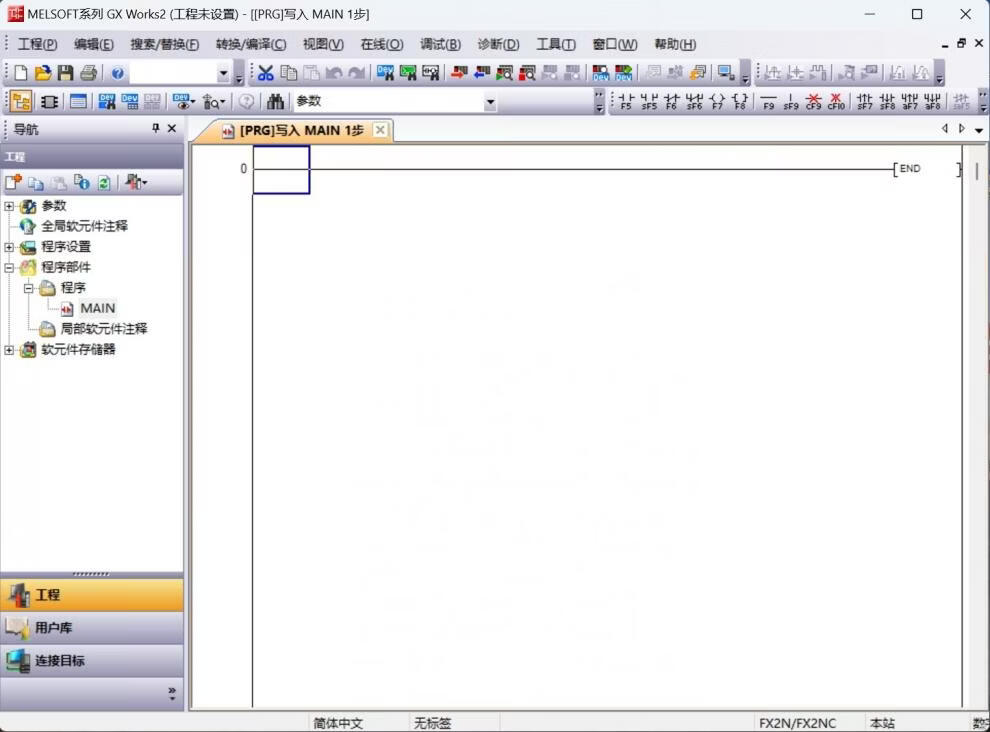Toggle the navigation window view icon
This screenshot has width=990, height=732.
pos(21,101)
